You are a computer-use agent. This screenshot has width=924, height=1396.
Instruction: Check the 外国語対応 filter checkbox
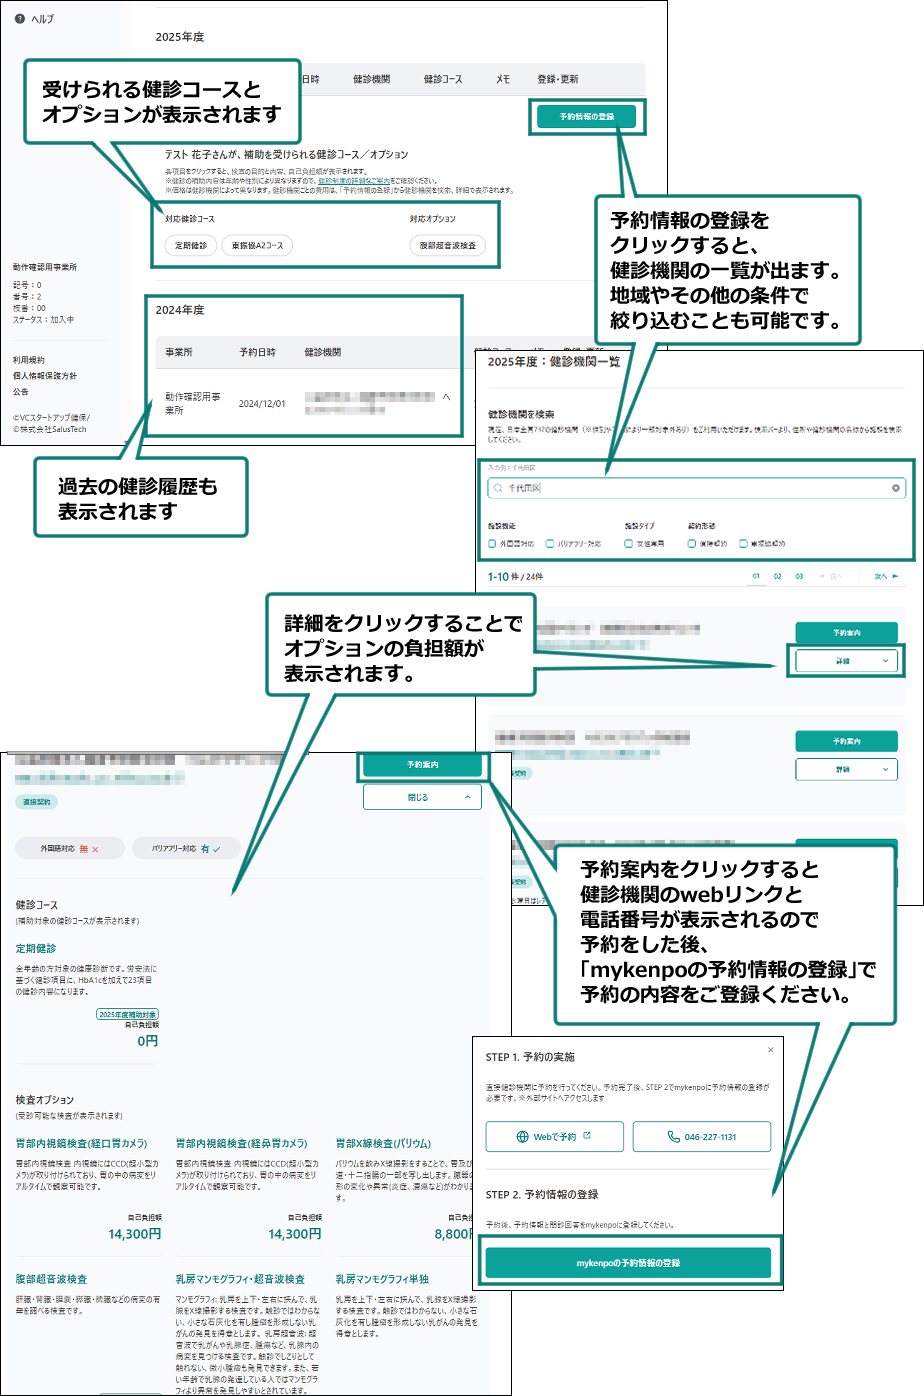[x=492, y=544]
